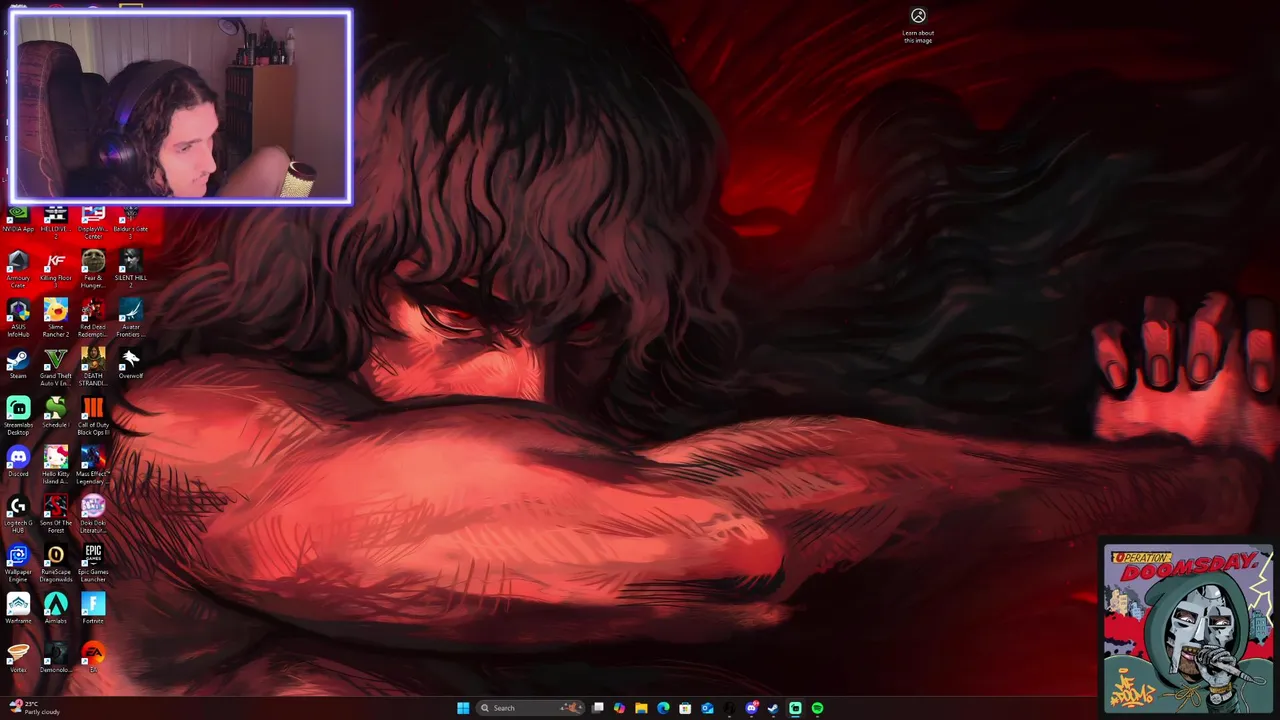
Task: Select the Warframe desktop shortcut
Action: pos(18,609)
